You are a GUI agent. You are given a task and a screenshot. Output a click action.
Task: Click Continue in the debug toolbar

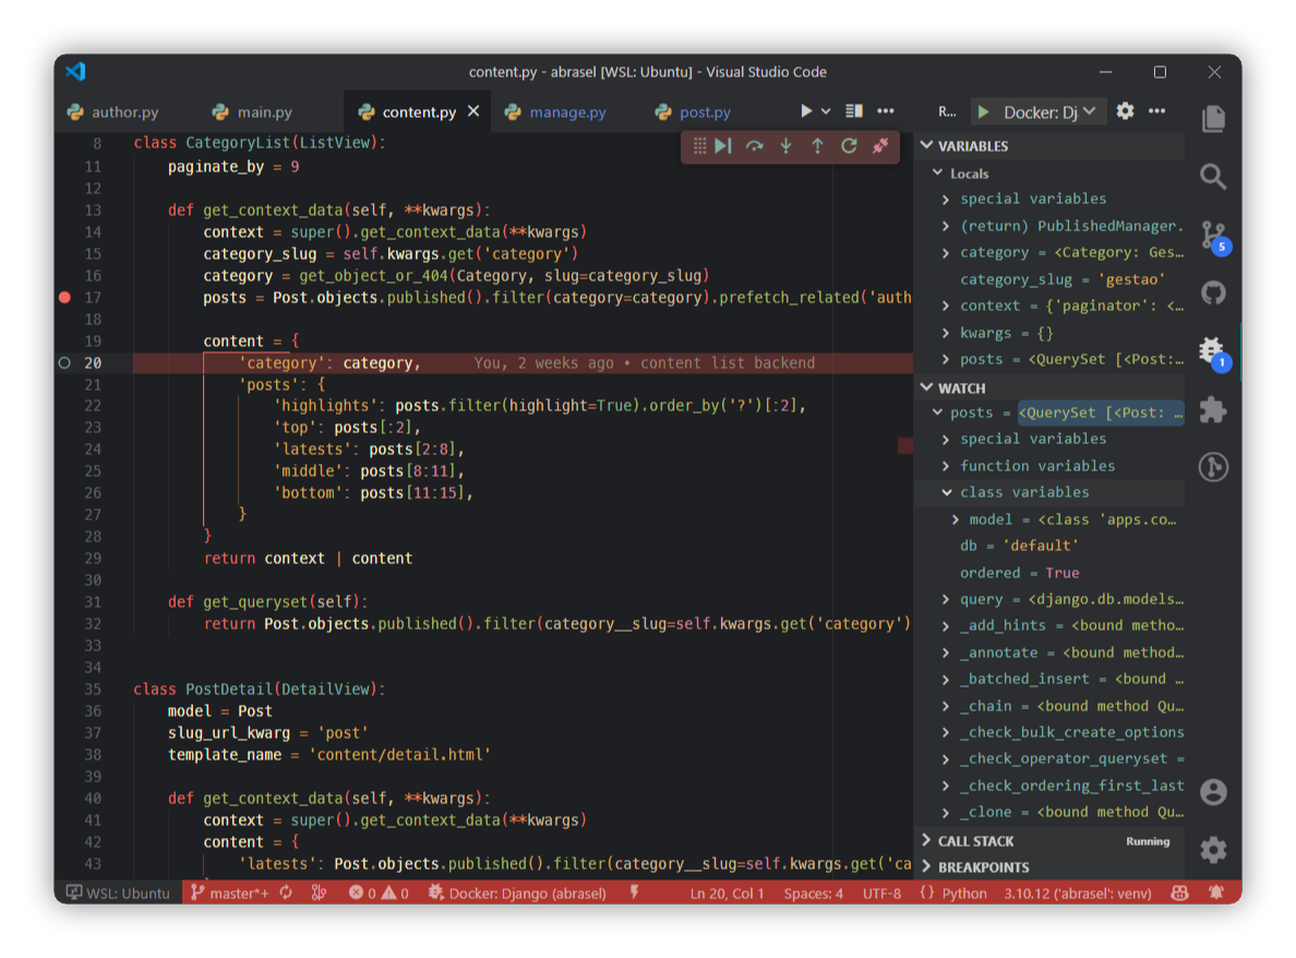tap(724, 146)
